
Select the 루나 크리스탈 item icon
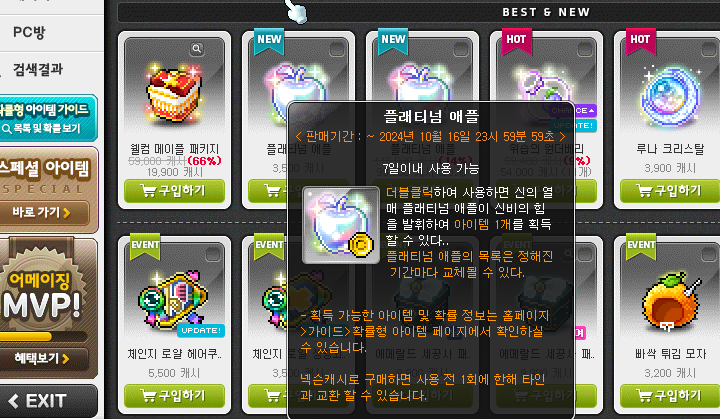(x=669, y=96)
